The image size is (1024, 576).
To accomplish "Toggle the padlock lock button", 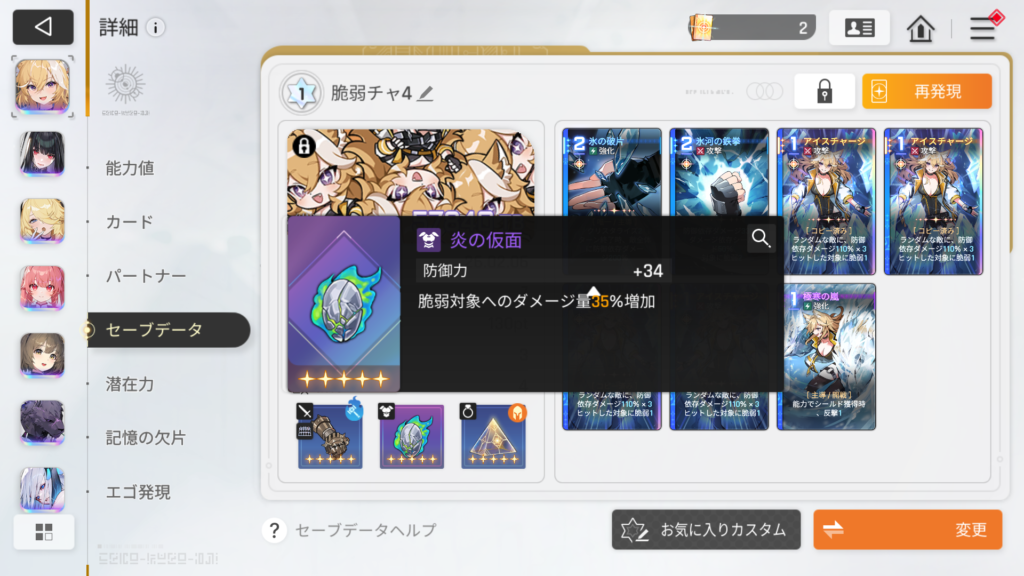I will tap(824, 91).
